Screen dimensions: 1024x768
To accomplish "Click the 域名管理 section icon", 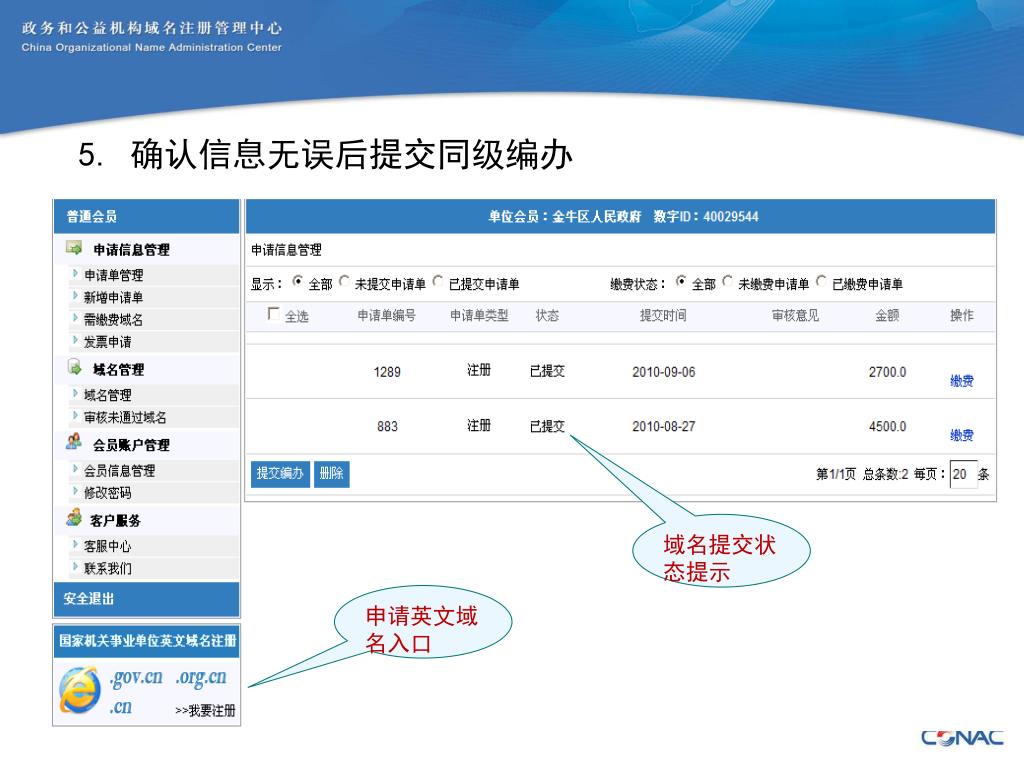I will click(x=74, y=368).
